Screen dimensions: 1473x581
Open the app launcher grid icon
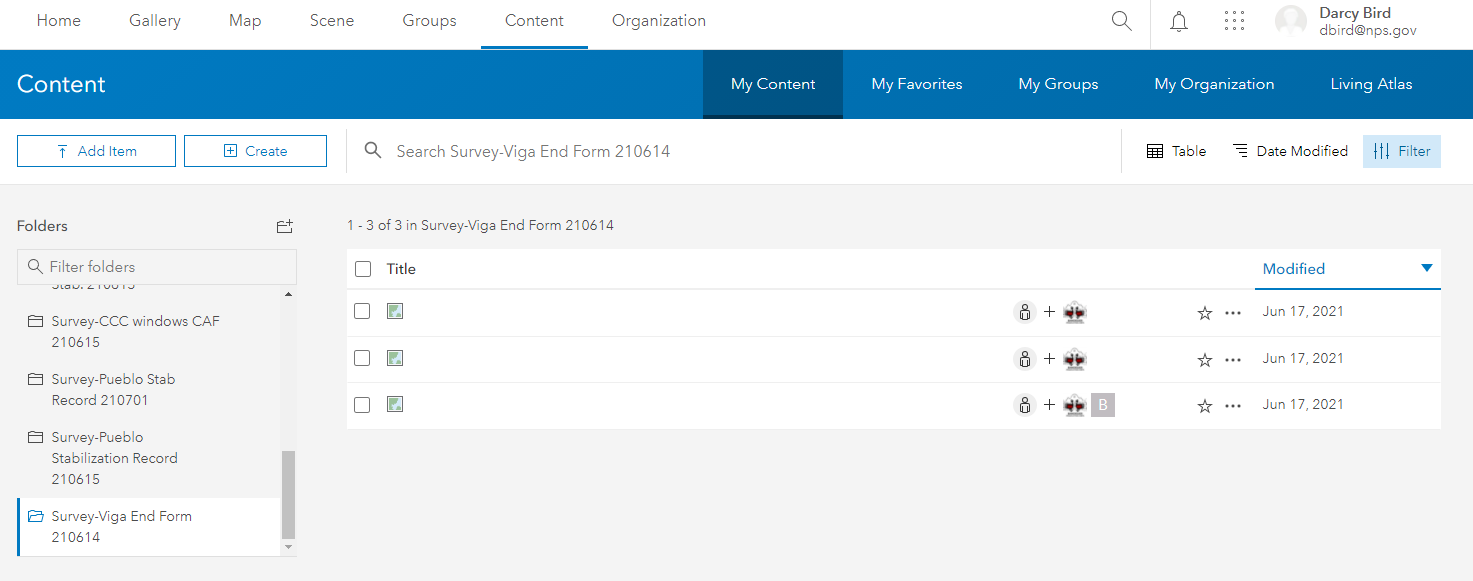coord(1234,21)
